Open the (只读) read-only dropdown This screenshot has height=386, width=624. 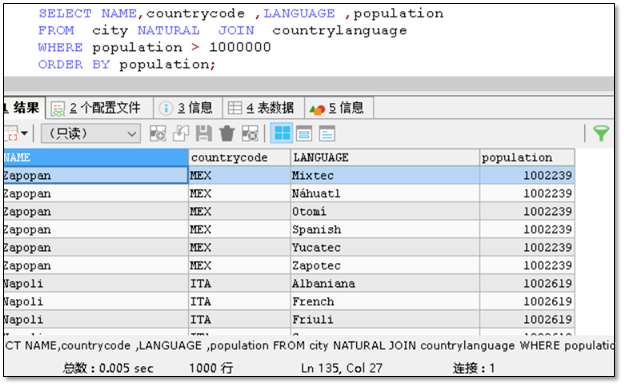91,133
